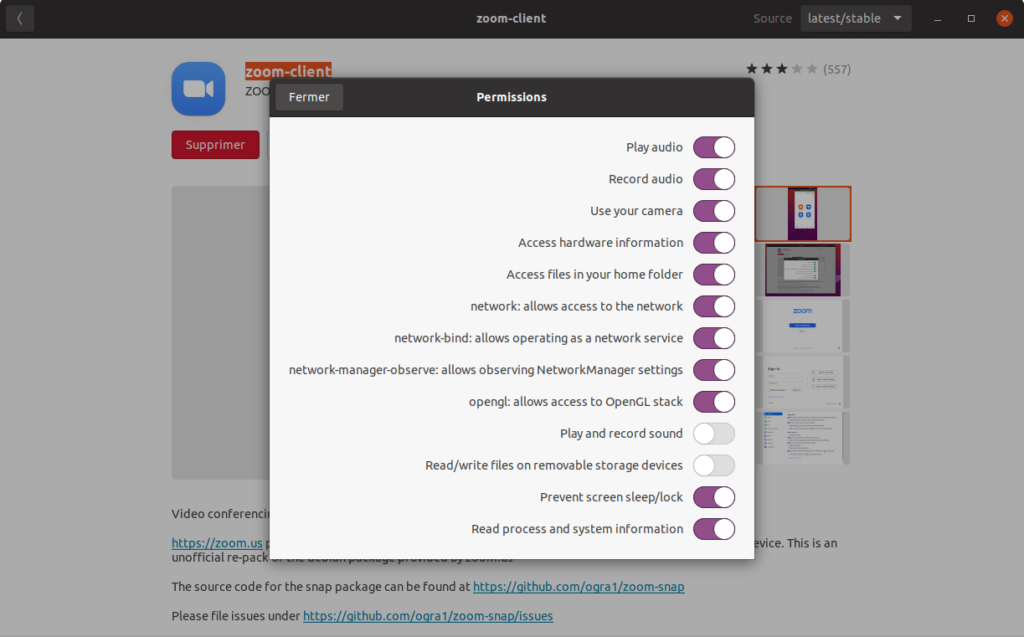Click the highlighted zoom-client app title
The width and height of the screenshot is (1024, 637).
[288, 71]
